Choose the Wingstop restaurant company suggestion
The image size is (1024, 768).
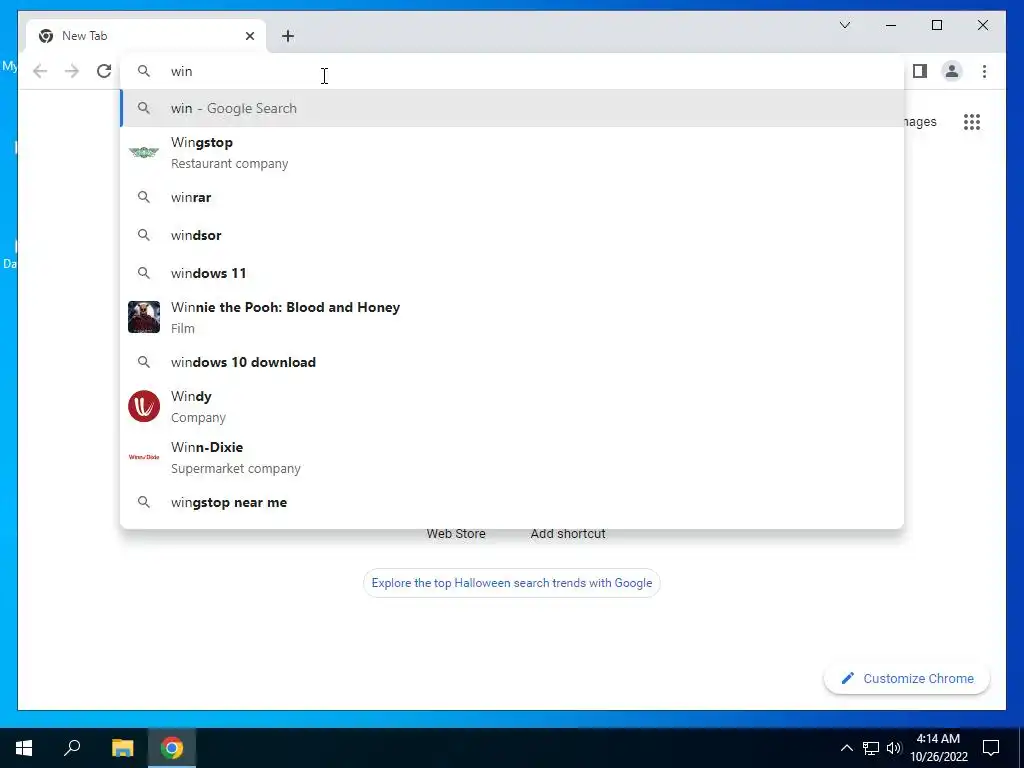click(x=512, y=153)
